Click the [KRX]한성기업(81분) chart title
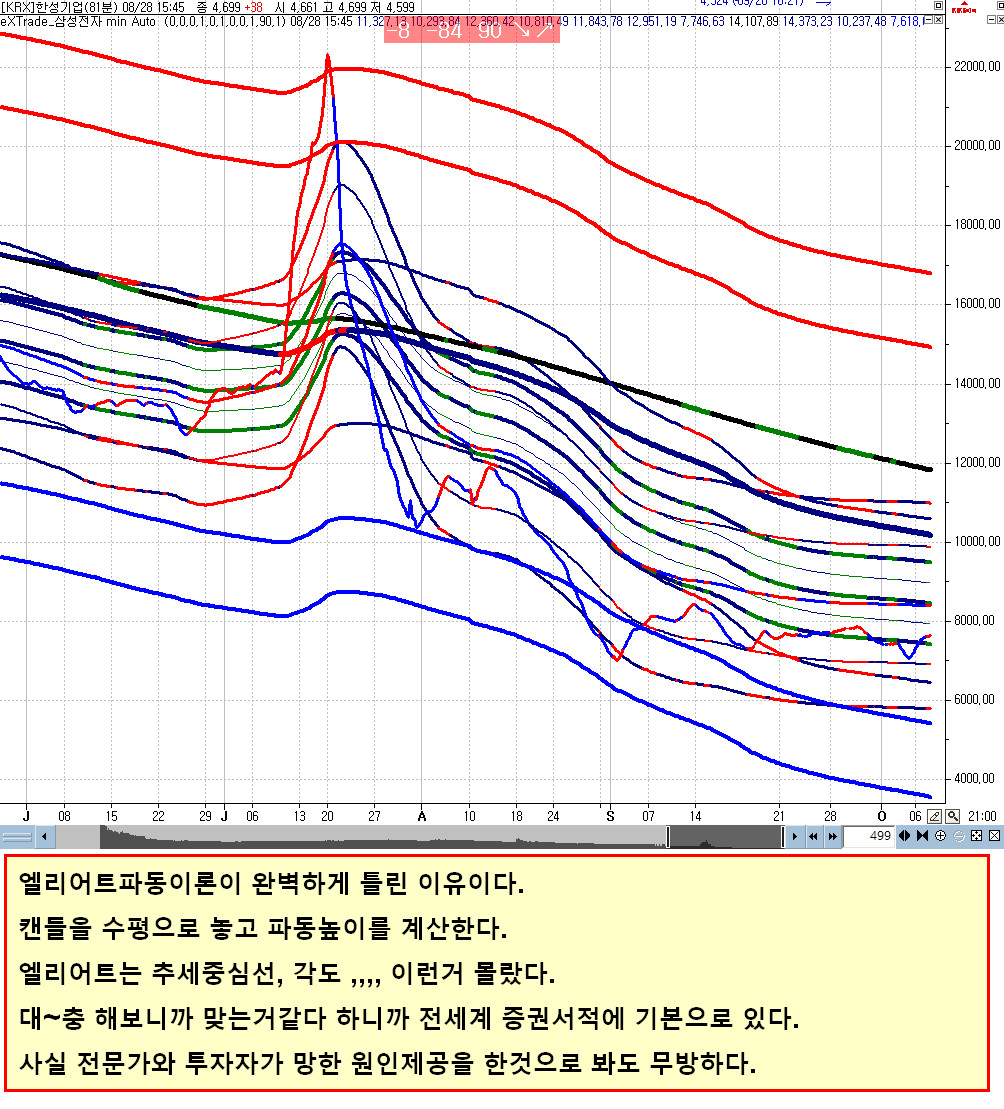This screenshot has width=1004, height=1109. (x=59, y=7)
